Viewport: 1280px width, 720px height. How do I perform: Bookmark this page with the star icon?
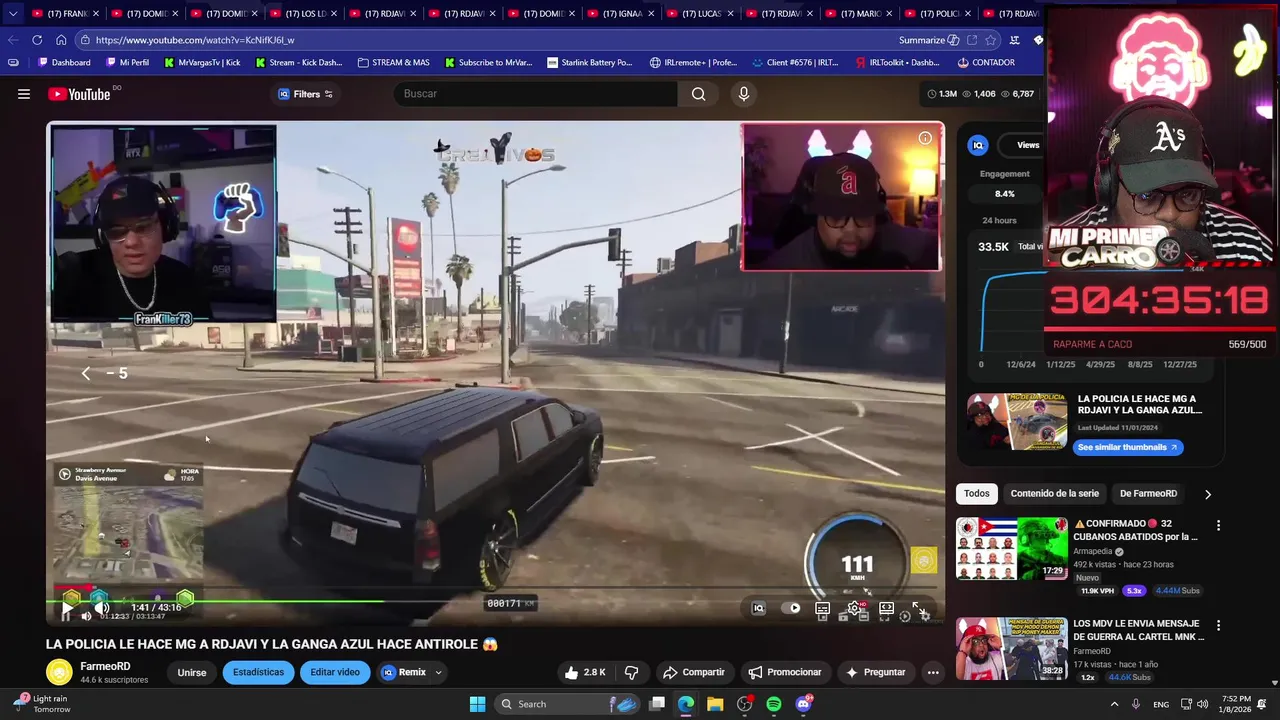point(990,40)
